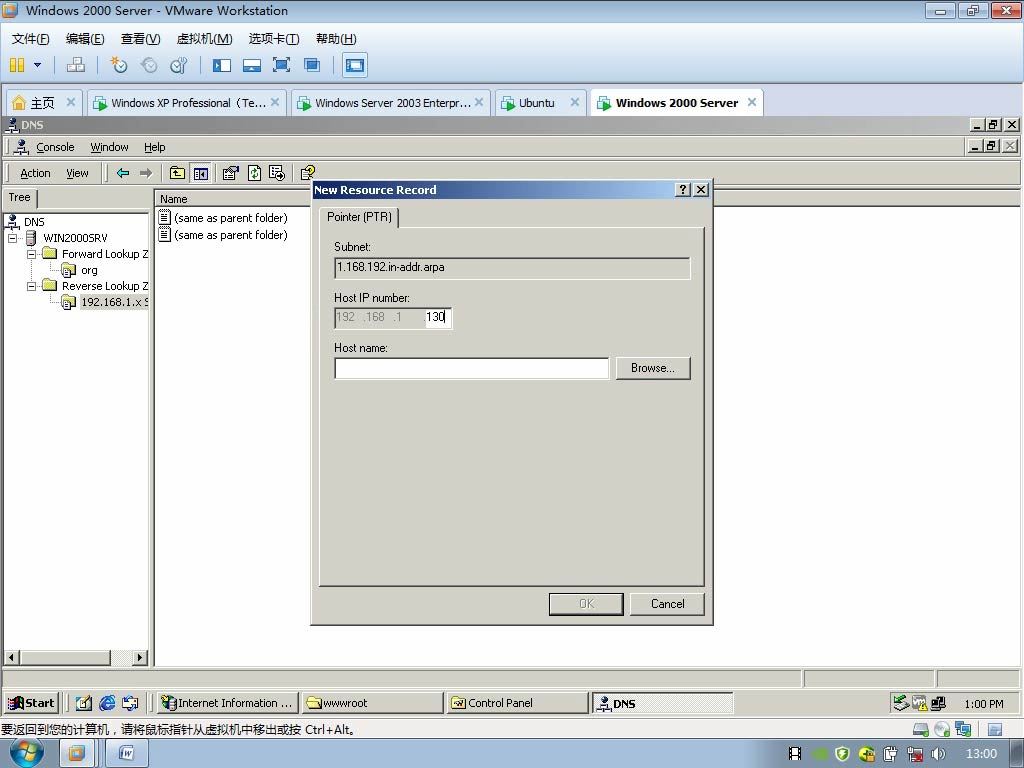
Task: Switch to the Ubuntu tab
Action: point(536,103)
